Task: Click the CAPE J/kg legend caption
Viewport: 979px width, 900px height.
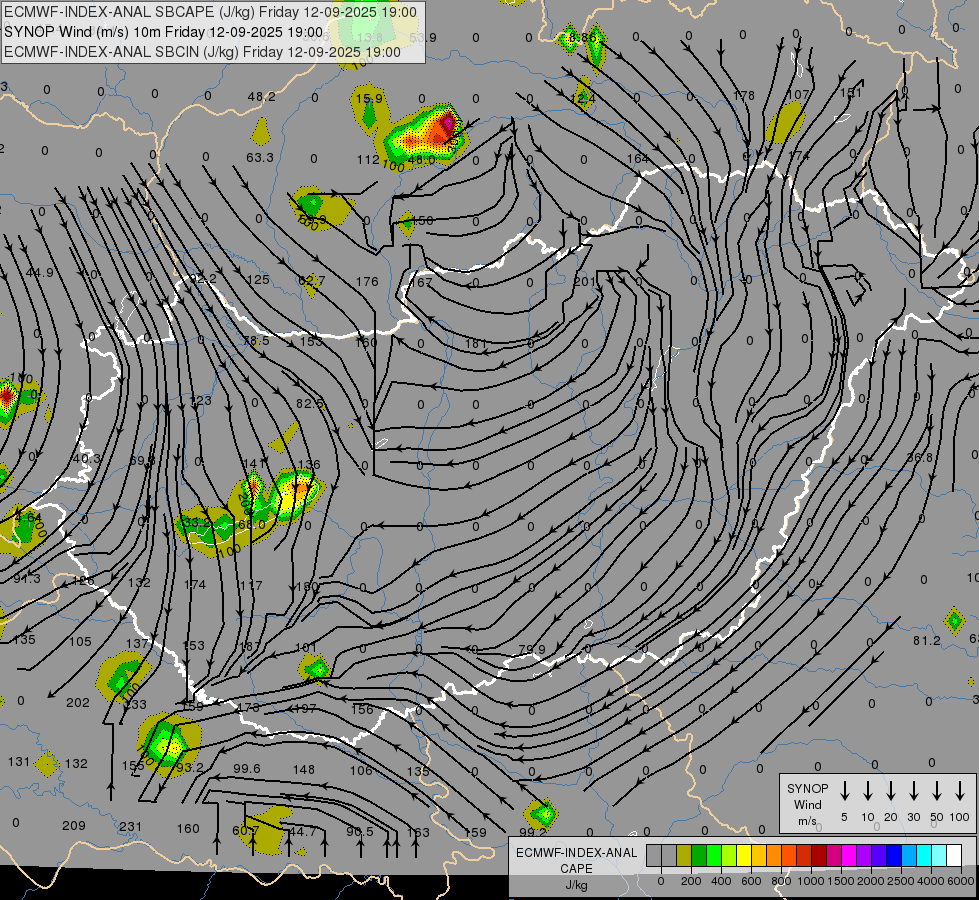Action: click(x=576, y=868)
